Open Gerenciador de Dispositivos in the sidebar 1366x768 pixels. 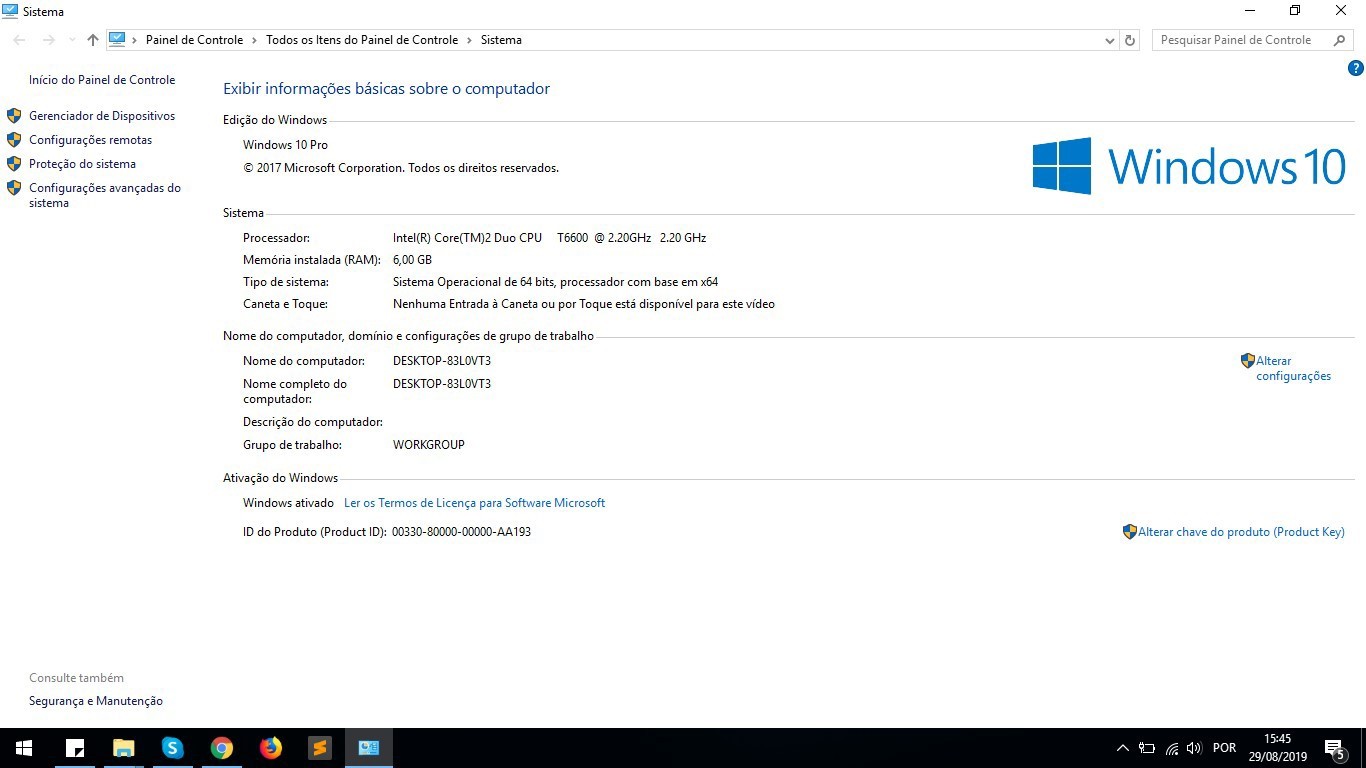coord(102,115)
